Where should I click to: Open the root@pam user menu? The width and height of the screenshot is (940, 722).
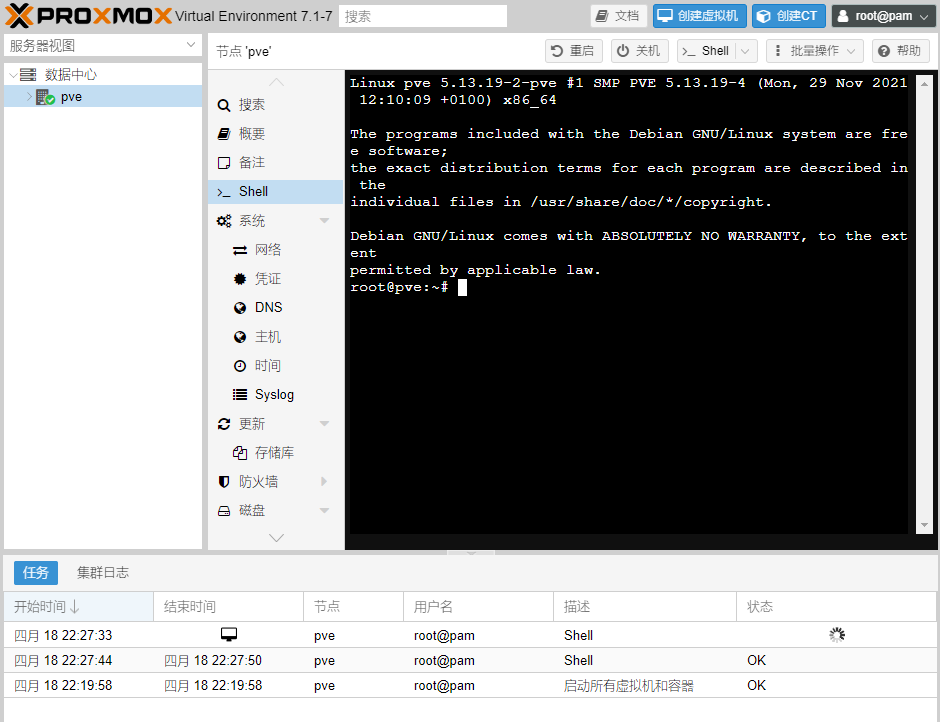point(883,16)
